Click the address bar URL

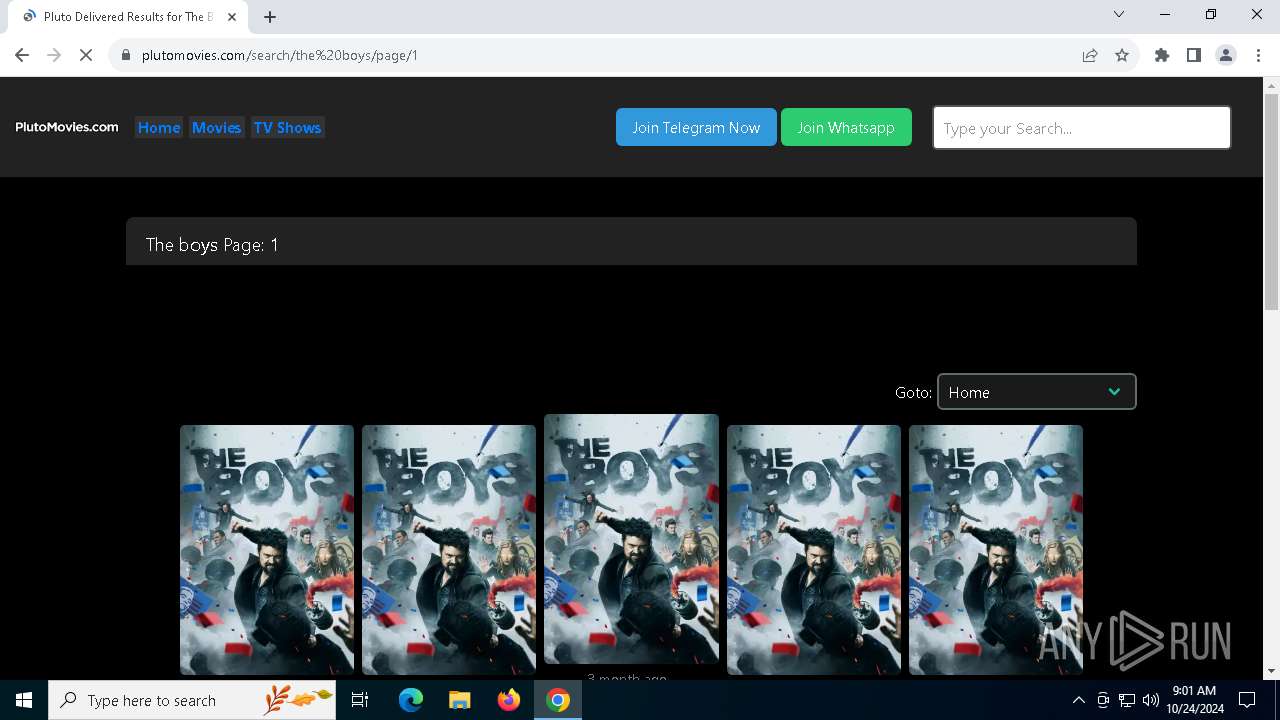click(x=280, y=55)
